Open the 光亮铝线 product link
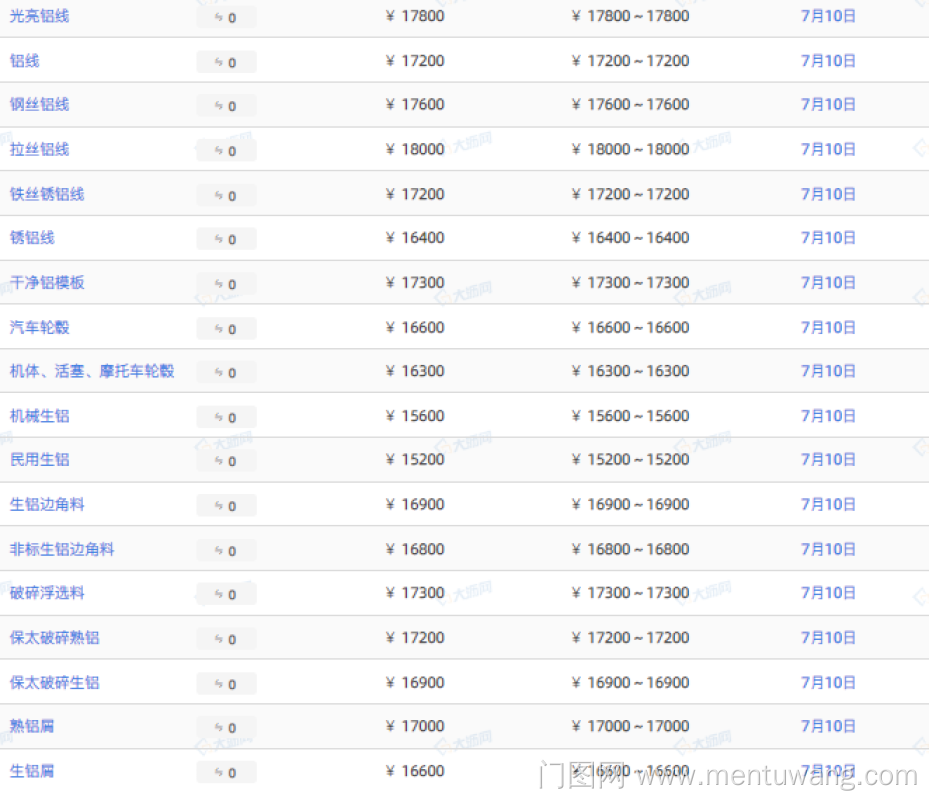 (40, 16)
